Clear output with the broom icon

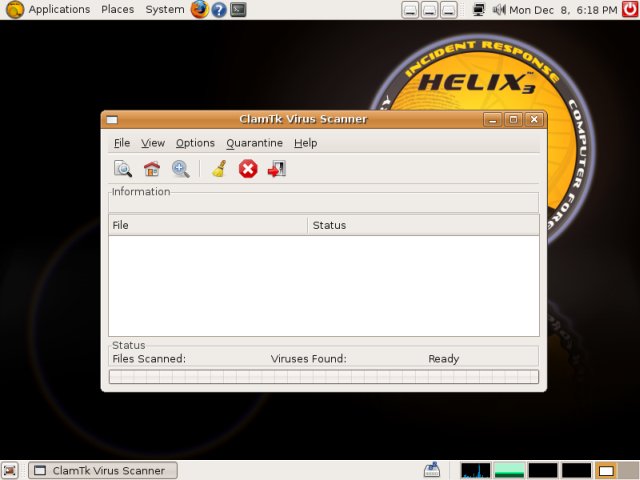click(219, 169)
